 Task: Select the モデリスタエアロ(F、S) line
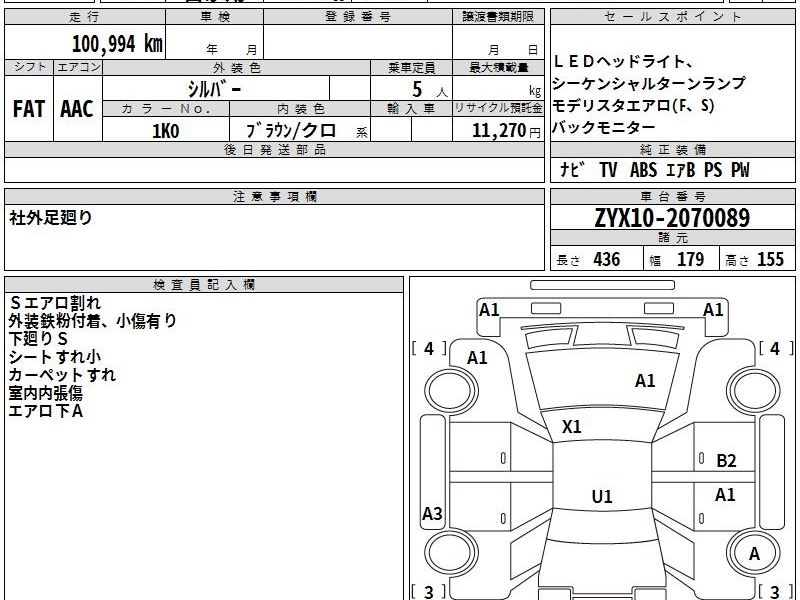pos(633,105)
